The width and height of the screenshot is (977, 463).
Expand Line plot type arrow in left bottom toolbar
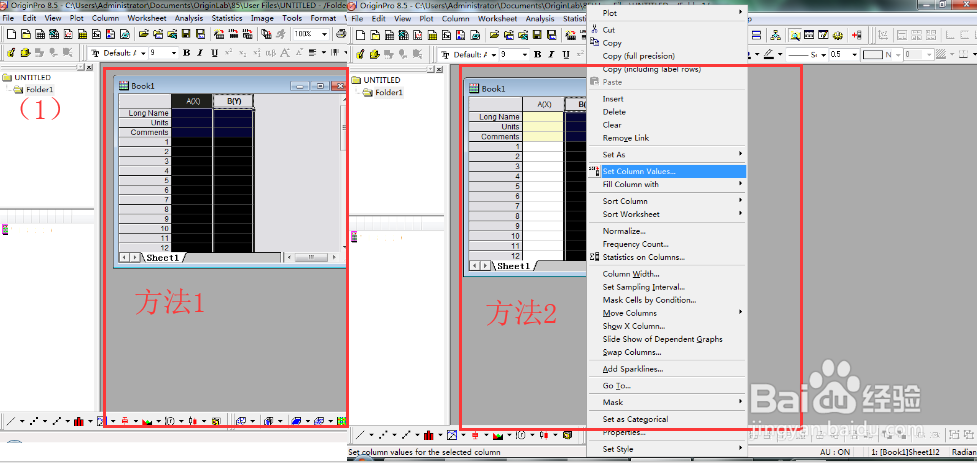tap(22, 421)
